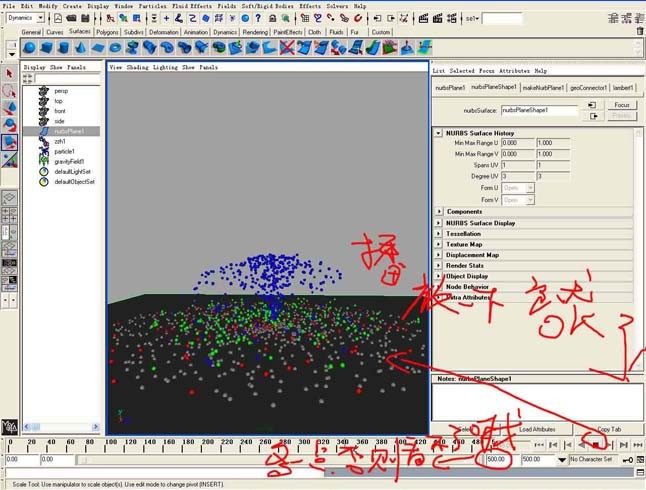Open animation preferences icon beside key
Viewport: 646px width, 490px height.
point(641,460)
